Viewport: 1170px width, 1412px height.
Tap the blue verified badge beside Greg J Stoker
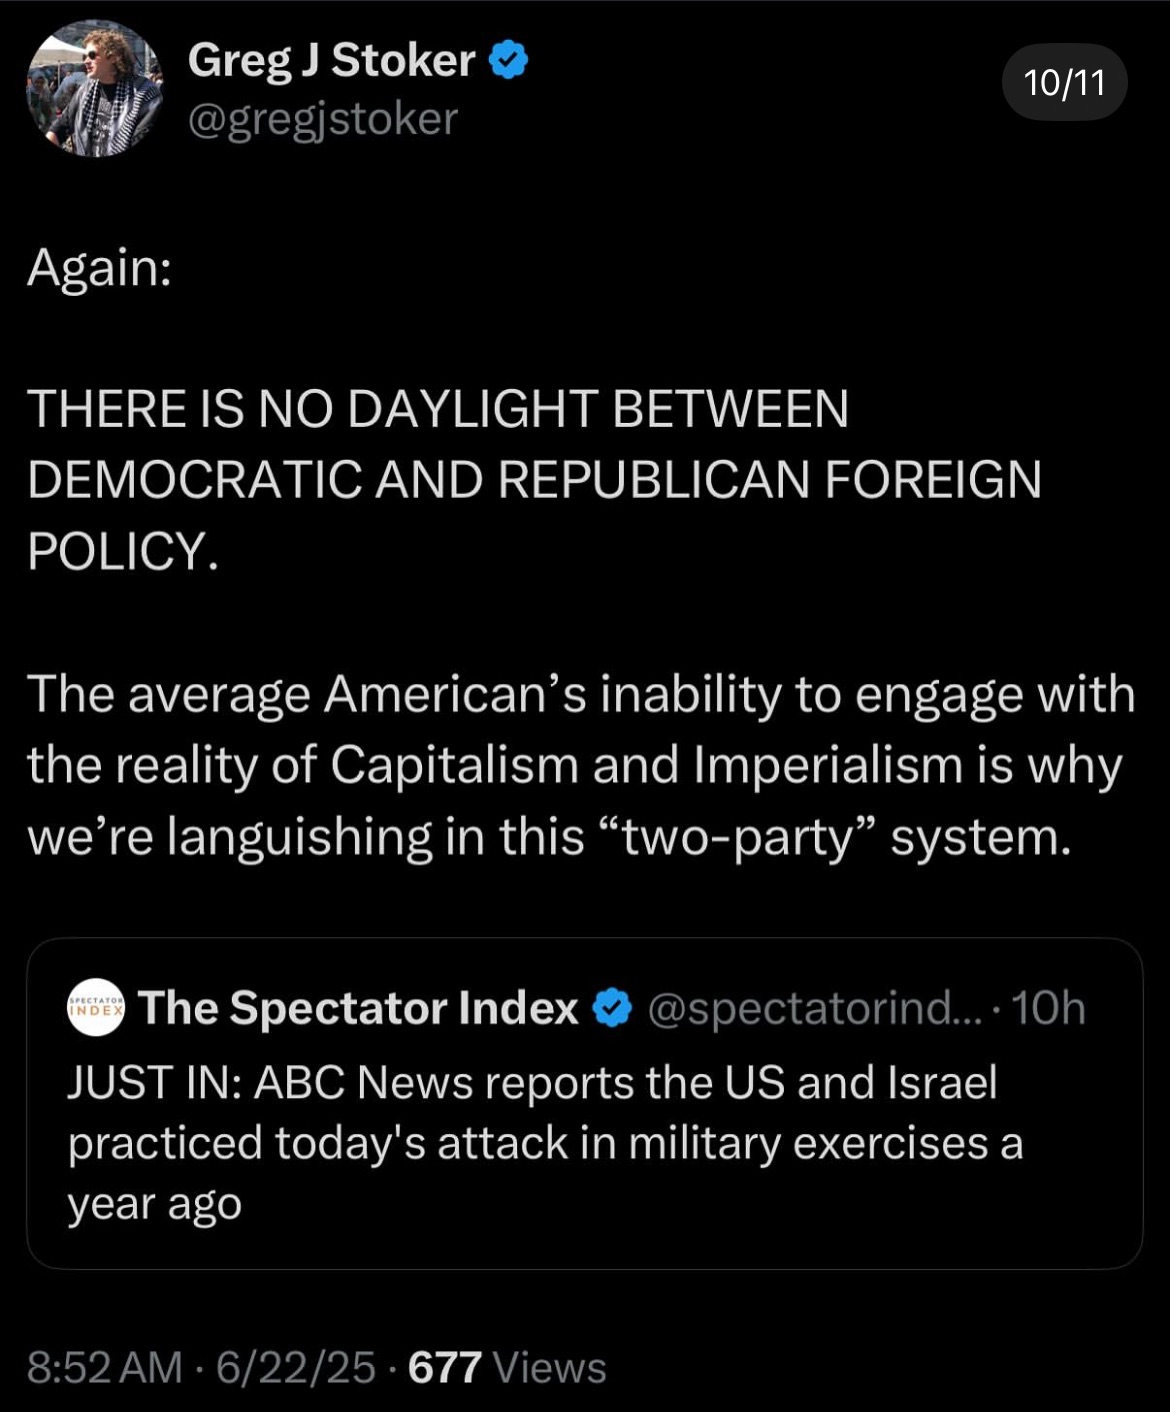[x=508, y=61]
